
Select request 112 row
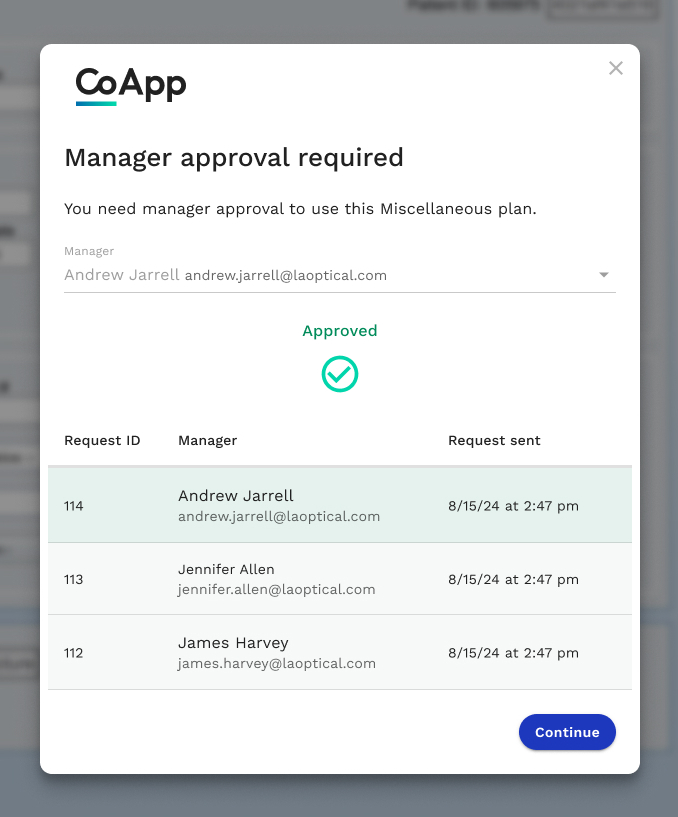click(340, 652)
